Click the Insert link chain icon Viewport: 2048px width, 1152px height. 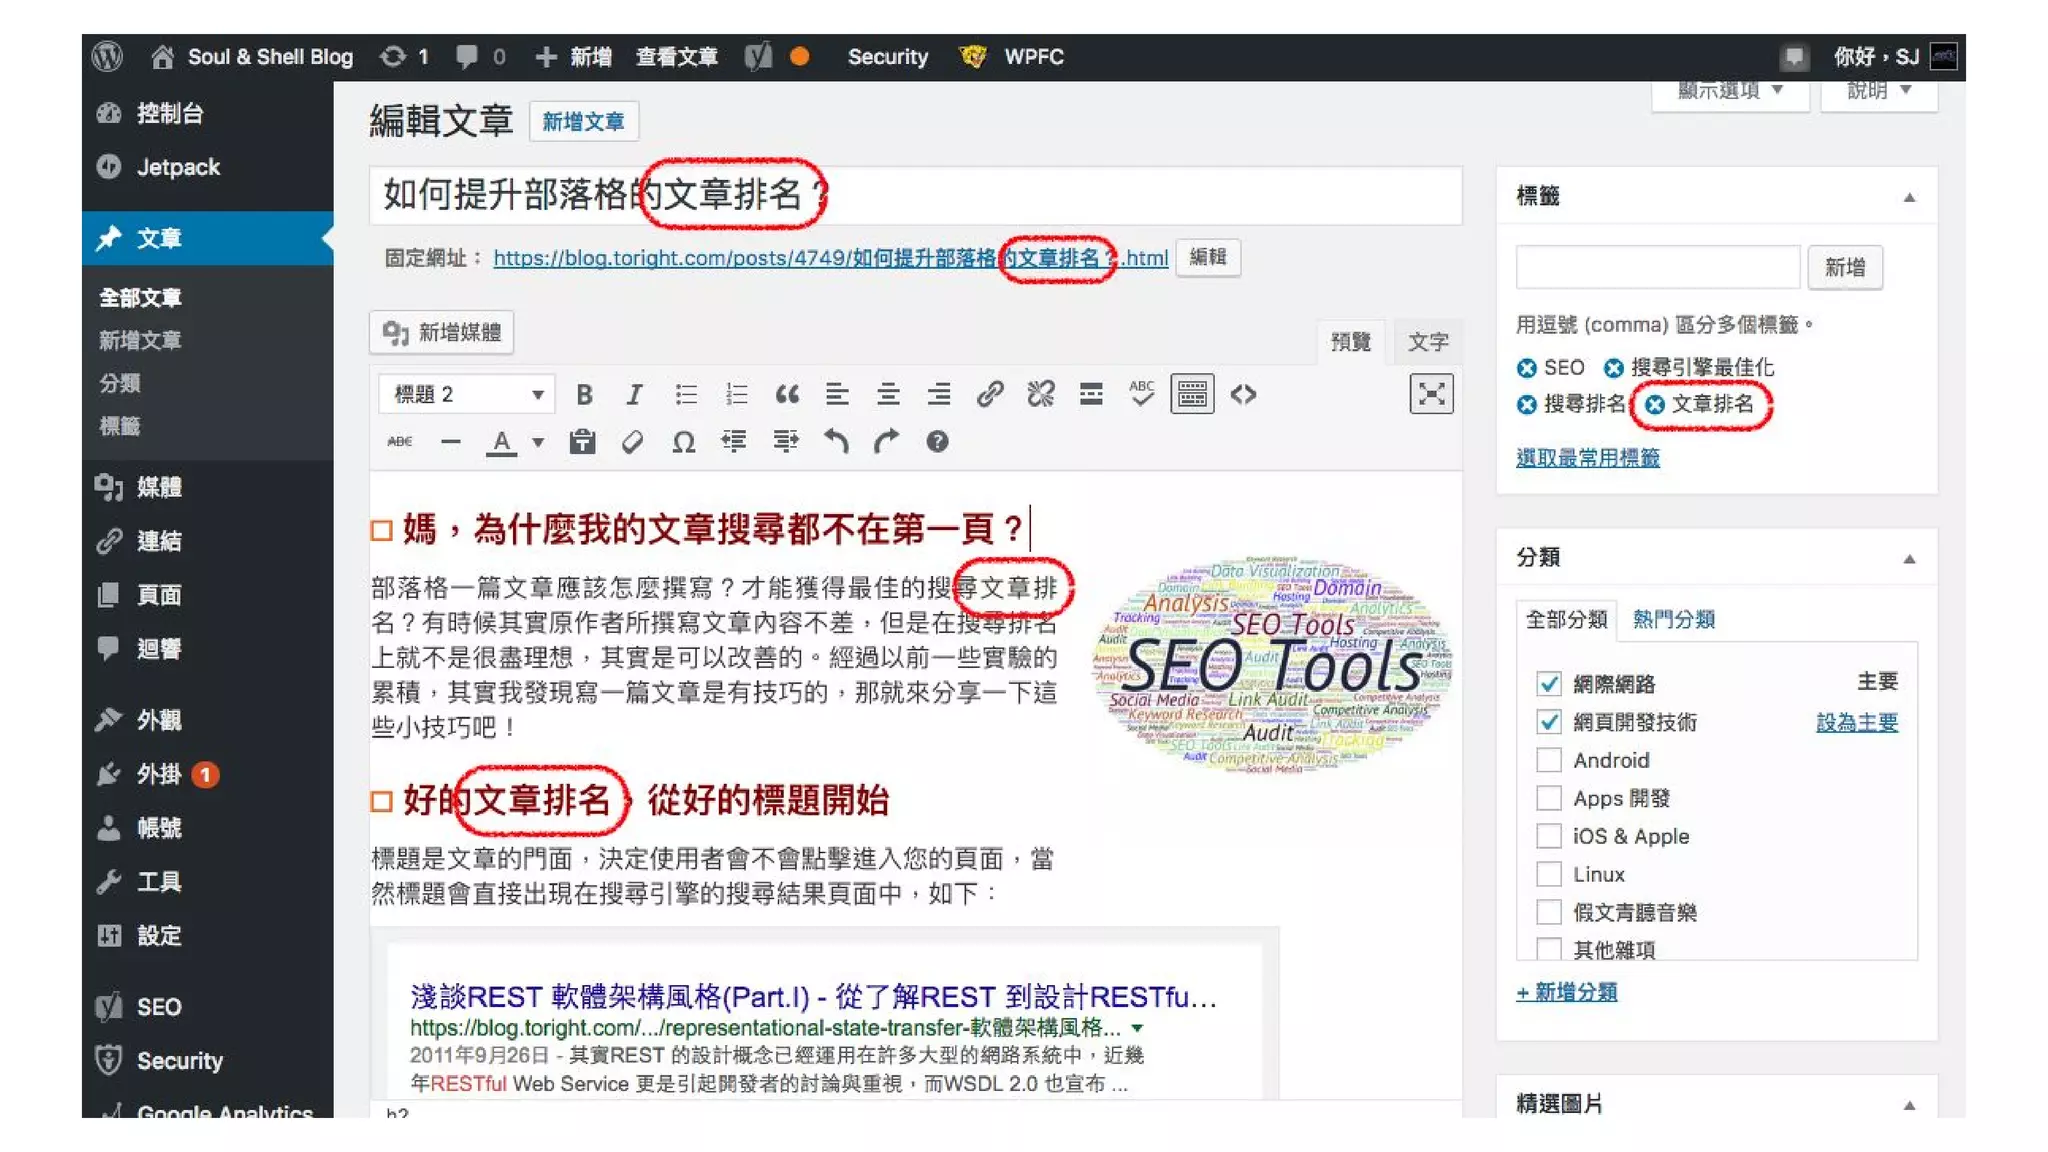click(990, 394)
